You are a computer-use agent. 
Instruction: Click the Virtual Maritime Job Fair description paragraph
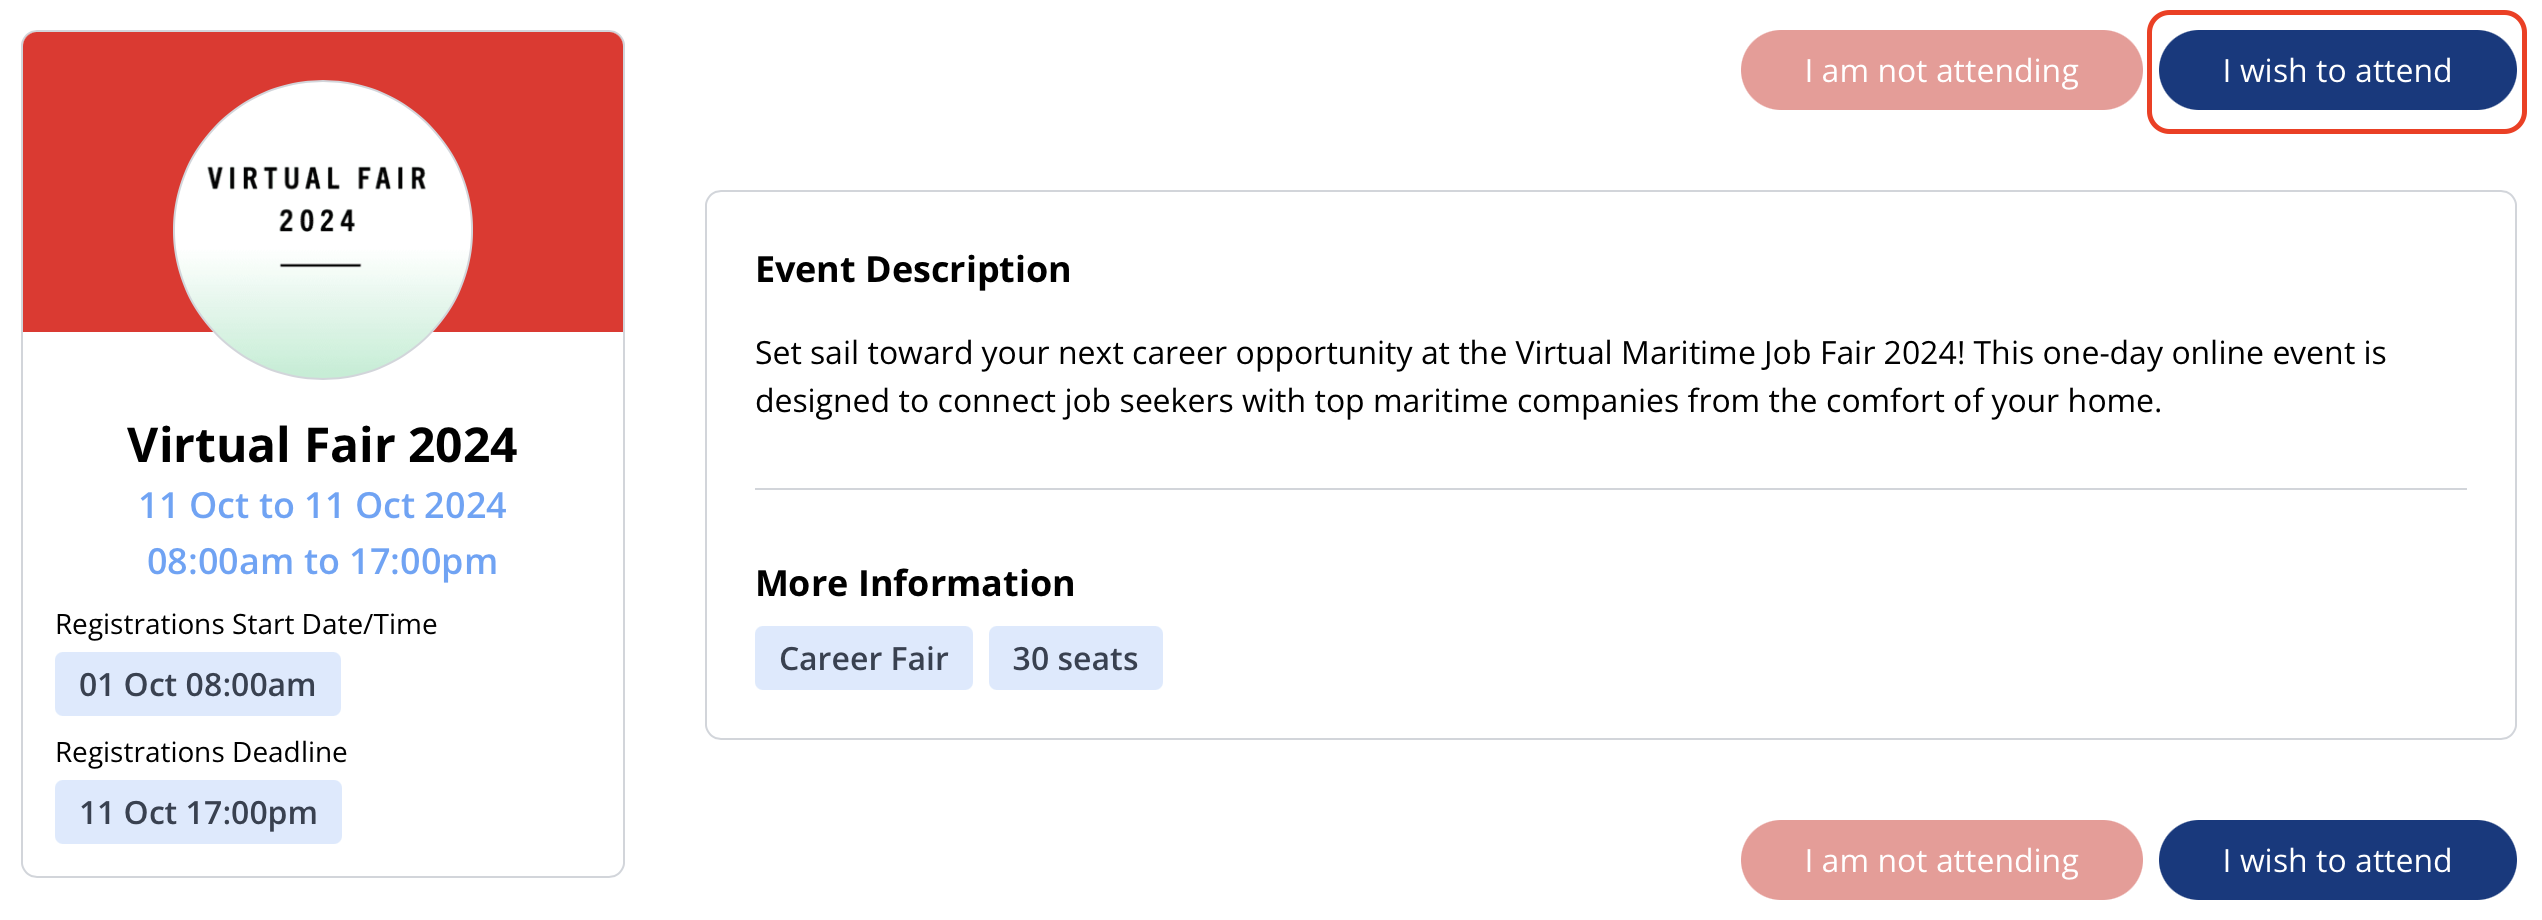pyautogui.click(x=1570, y=377)
